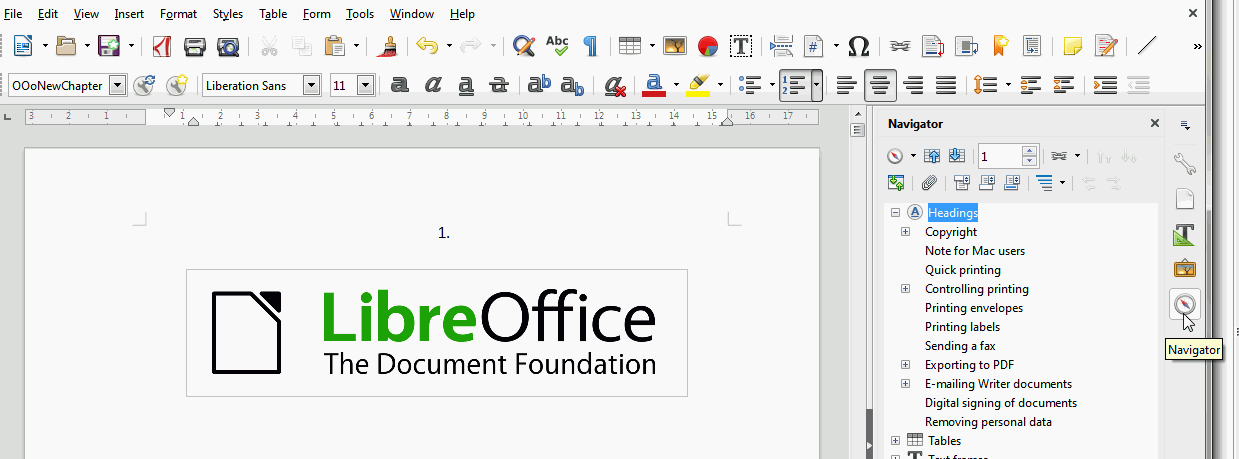Click New Style from selection icon
1239x459 pixels.
point(177,86)
